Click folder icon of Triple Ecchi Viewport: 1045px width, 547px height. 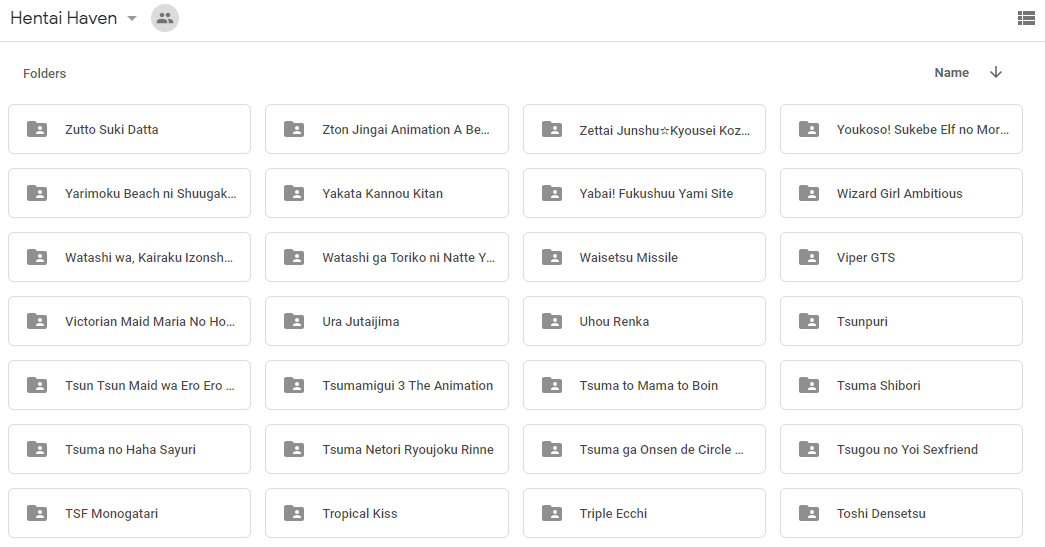(551, 513)
